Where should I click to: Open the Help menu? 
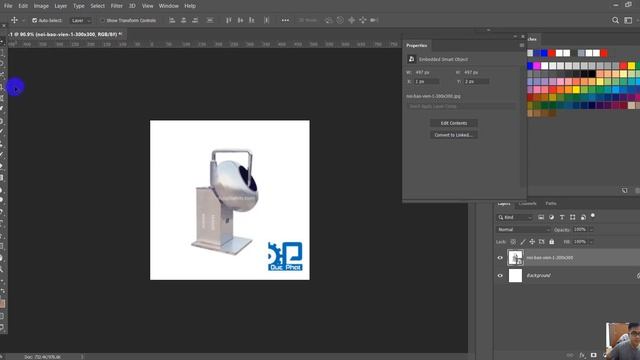tap(190, 6)
